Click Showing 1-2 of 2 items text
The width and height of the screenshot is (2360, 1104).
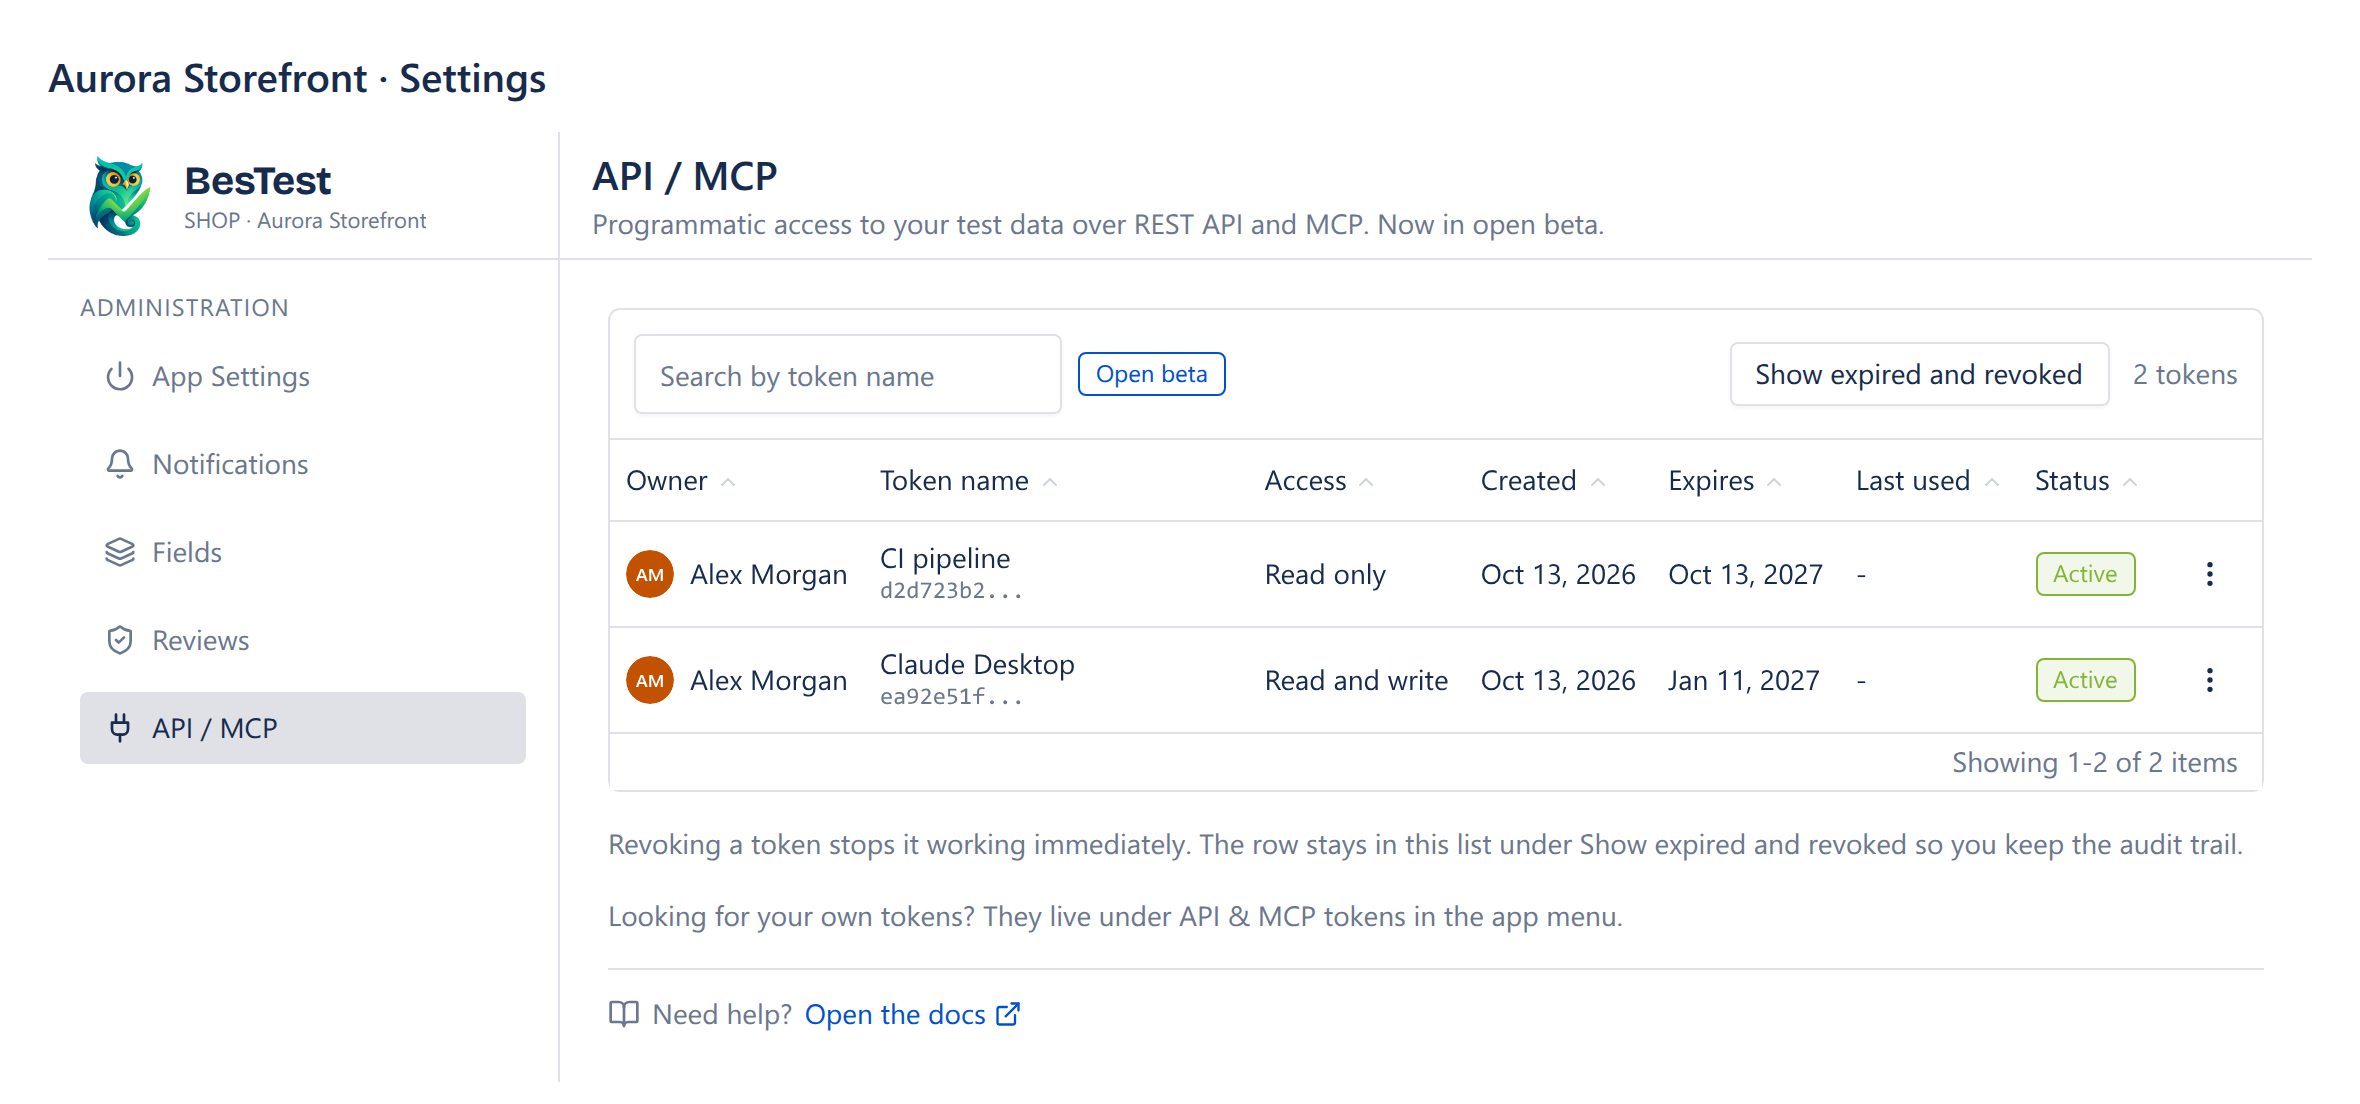[x=2095, y=762]
